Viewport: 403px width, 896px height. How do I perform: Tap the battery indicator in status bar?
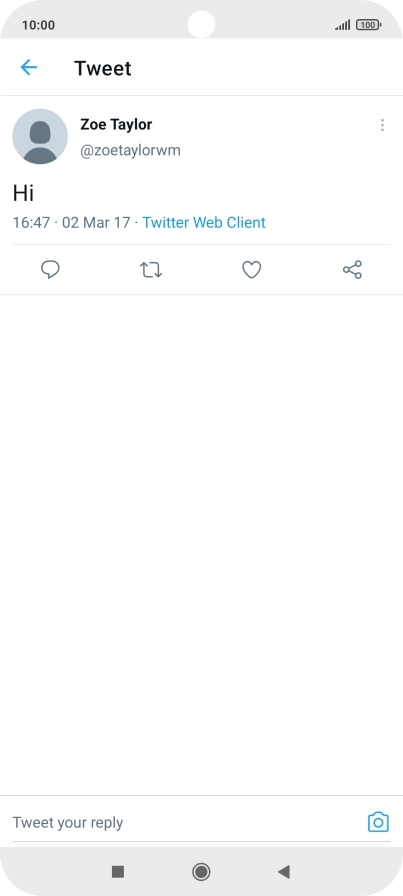click(369, 25)
